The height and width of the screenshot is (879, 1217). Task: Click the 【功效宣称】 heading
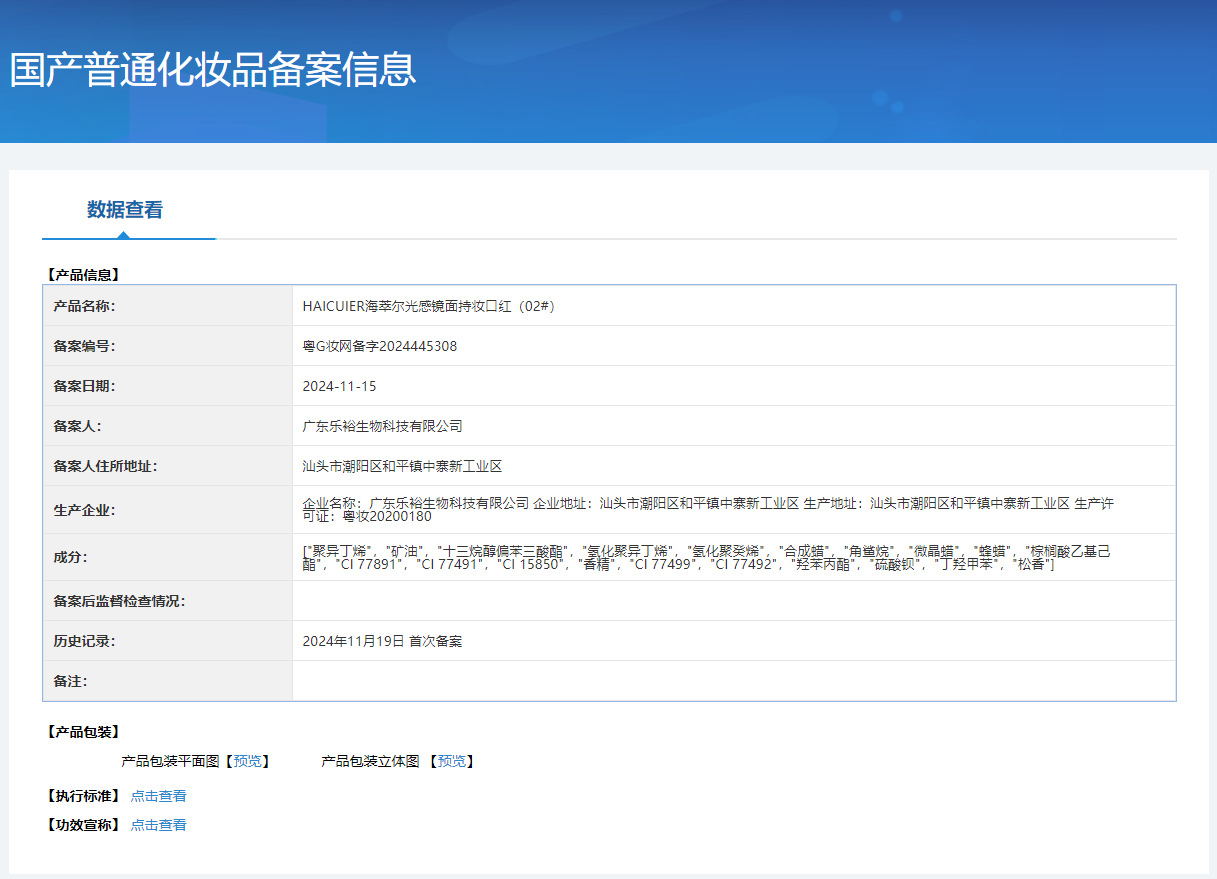(82, 825)
